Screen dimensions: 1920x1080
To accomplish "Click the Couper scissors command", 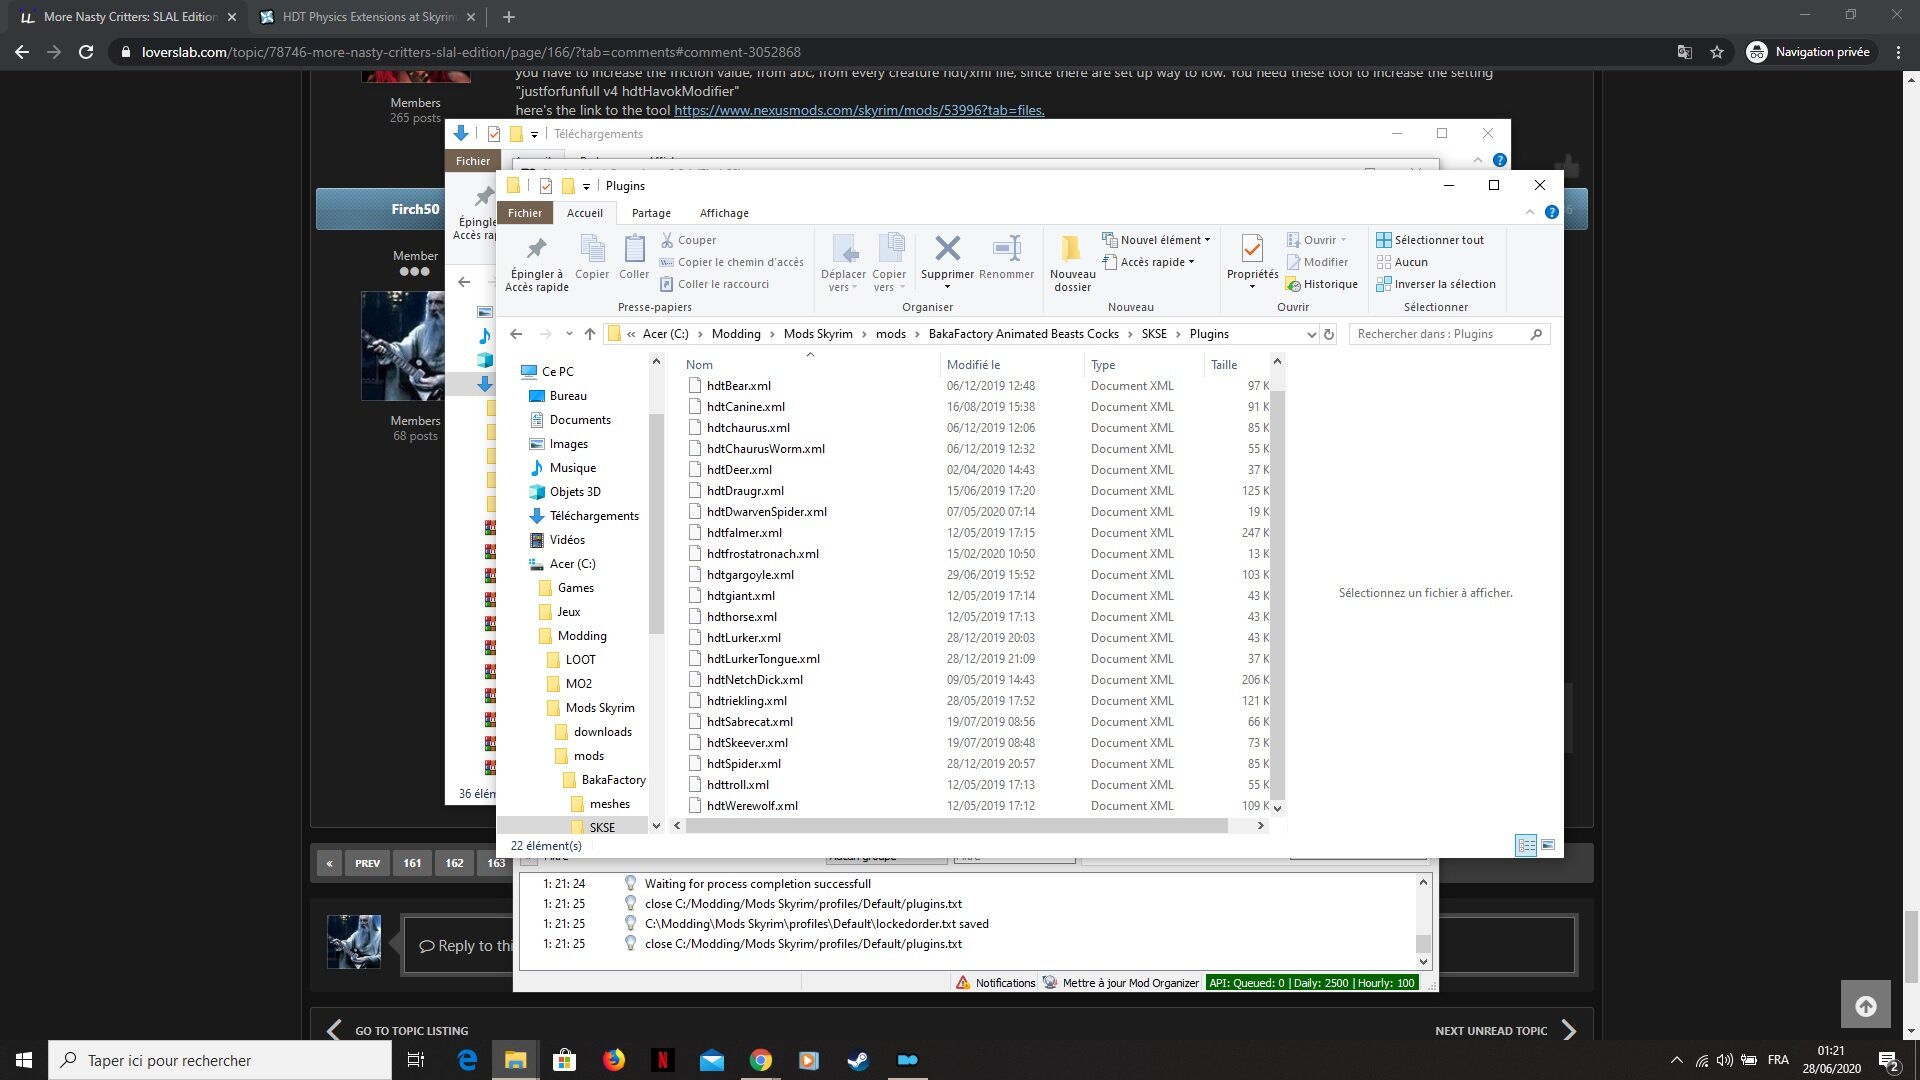I will 688,240.
